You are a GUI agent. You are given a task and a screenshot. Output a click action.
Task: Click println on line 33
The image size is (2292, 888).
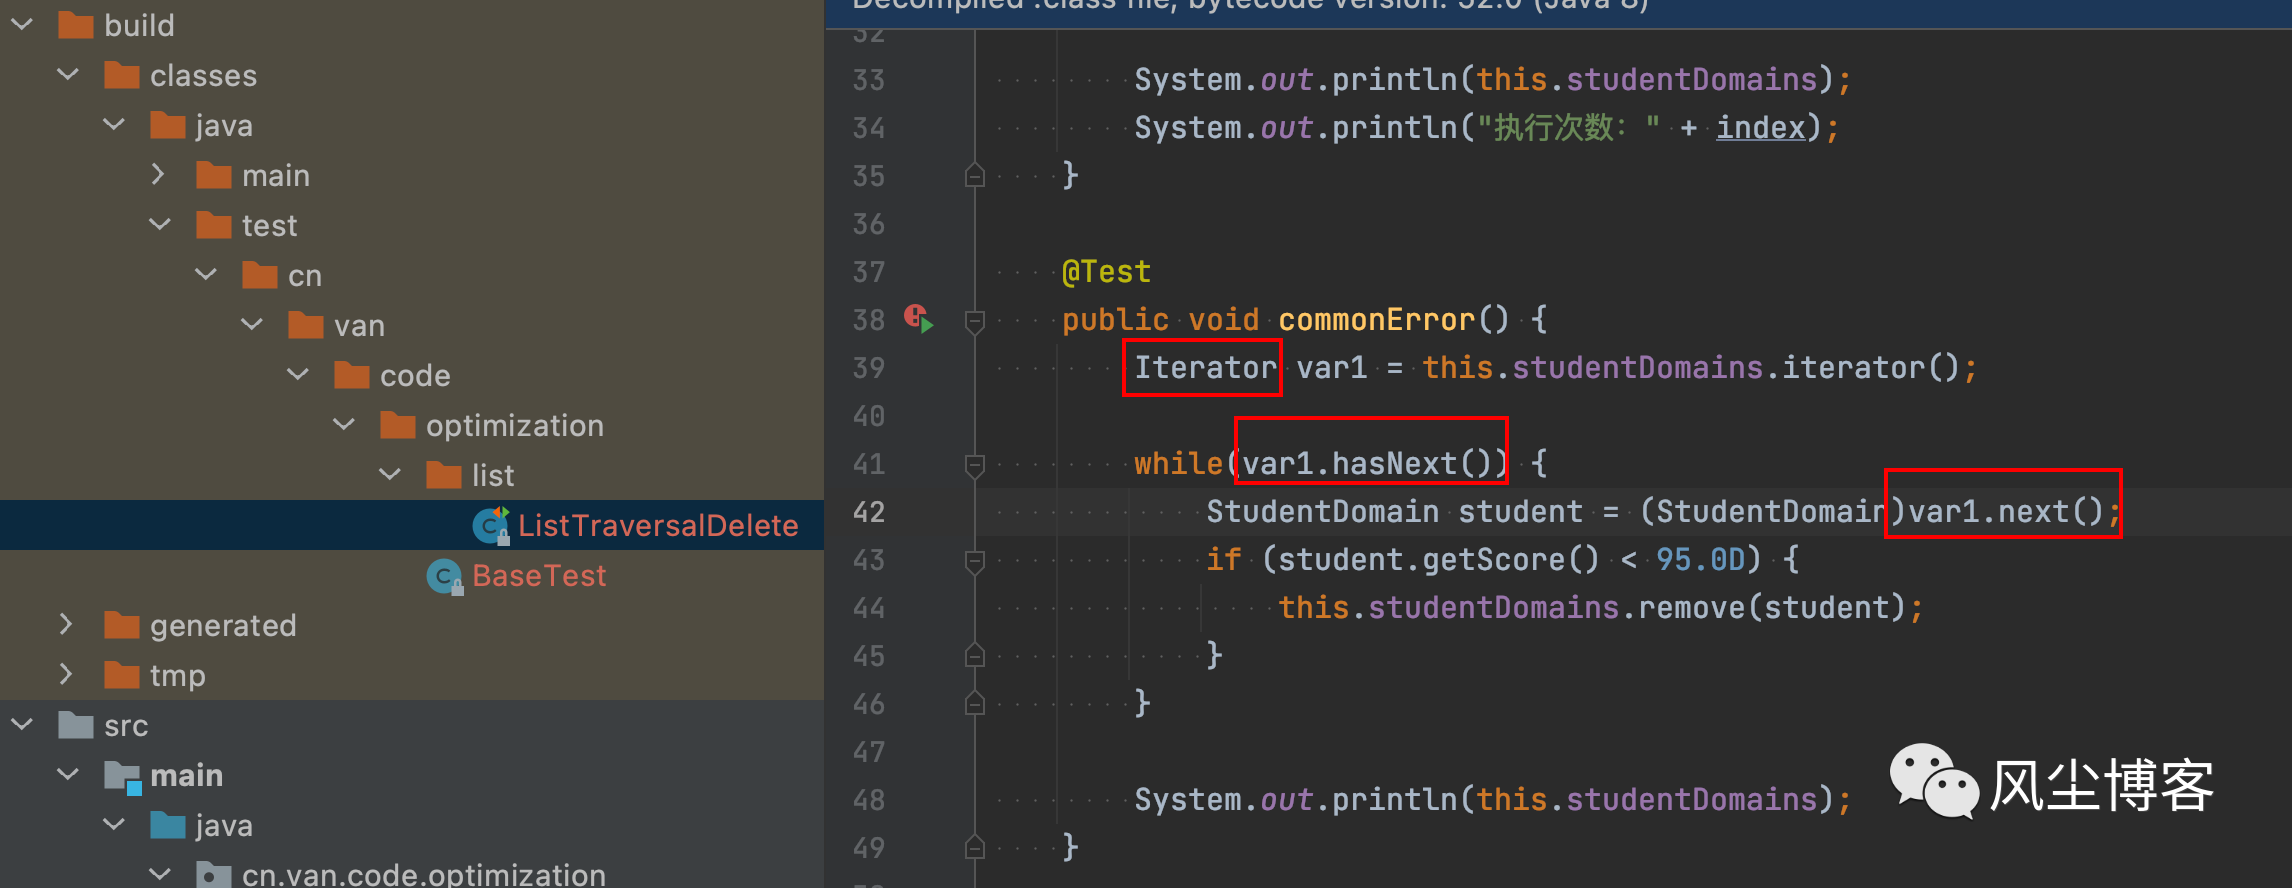(1394, 80)
